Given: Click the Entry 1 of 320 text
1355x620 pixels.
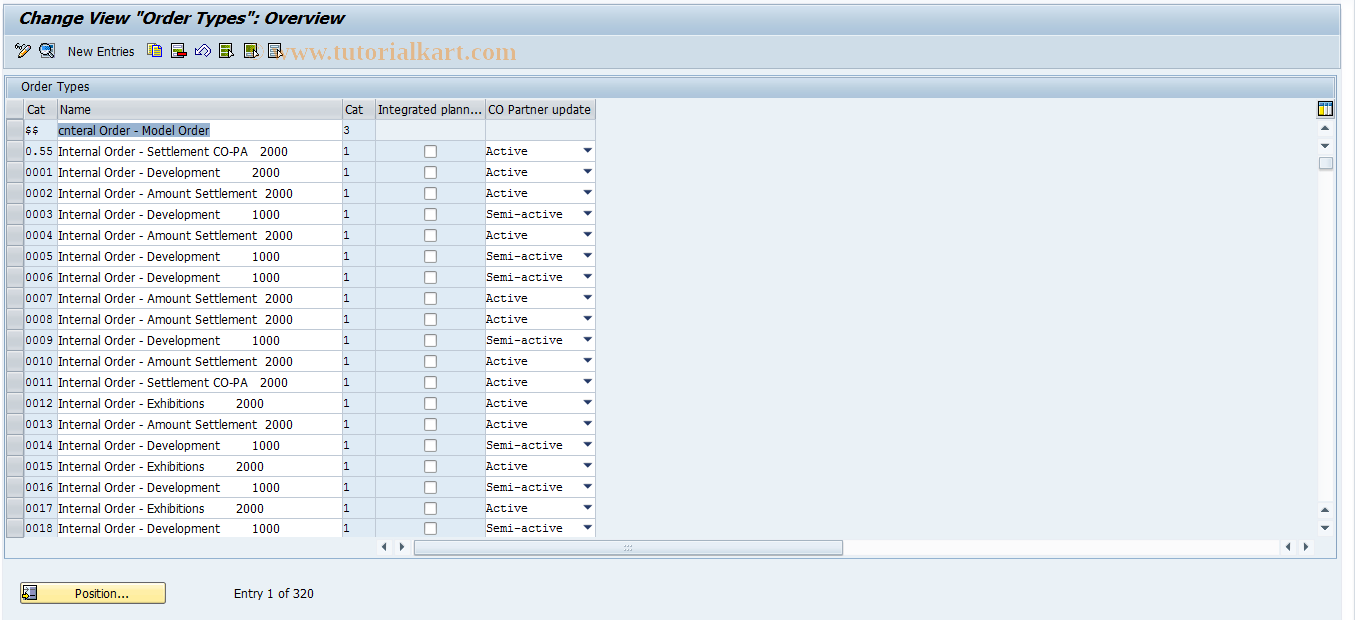Looking at the screenshot, I should [274, 594].
